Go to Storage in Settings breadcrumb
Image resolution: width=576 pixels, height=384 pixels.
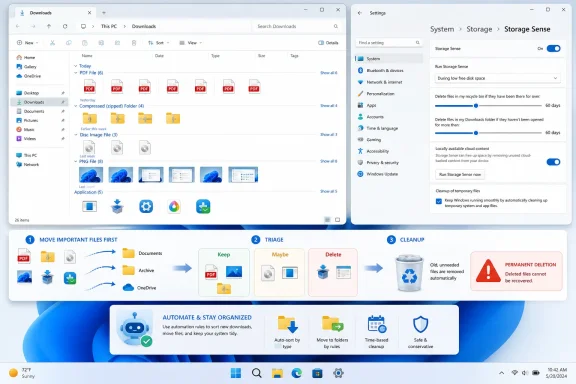[x=479, y=29]
